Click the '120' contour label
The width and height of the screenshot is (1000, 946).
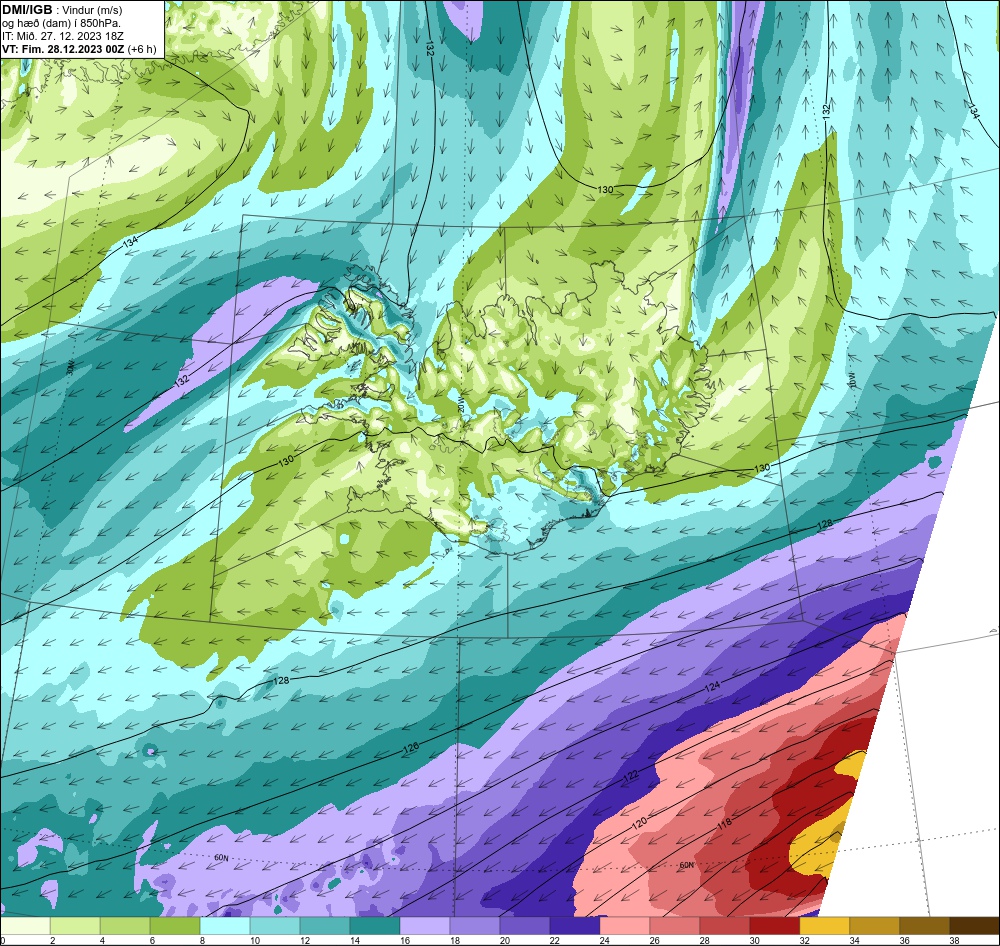click(639, 822)
